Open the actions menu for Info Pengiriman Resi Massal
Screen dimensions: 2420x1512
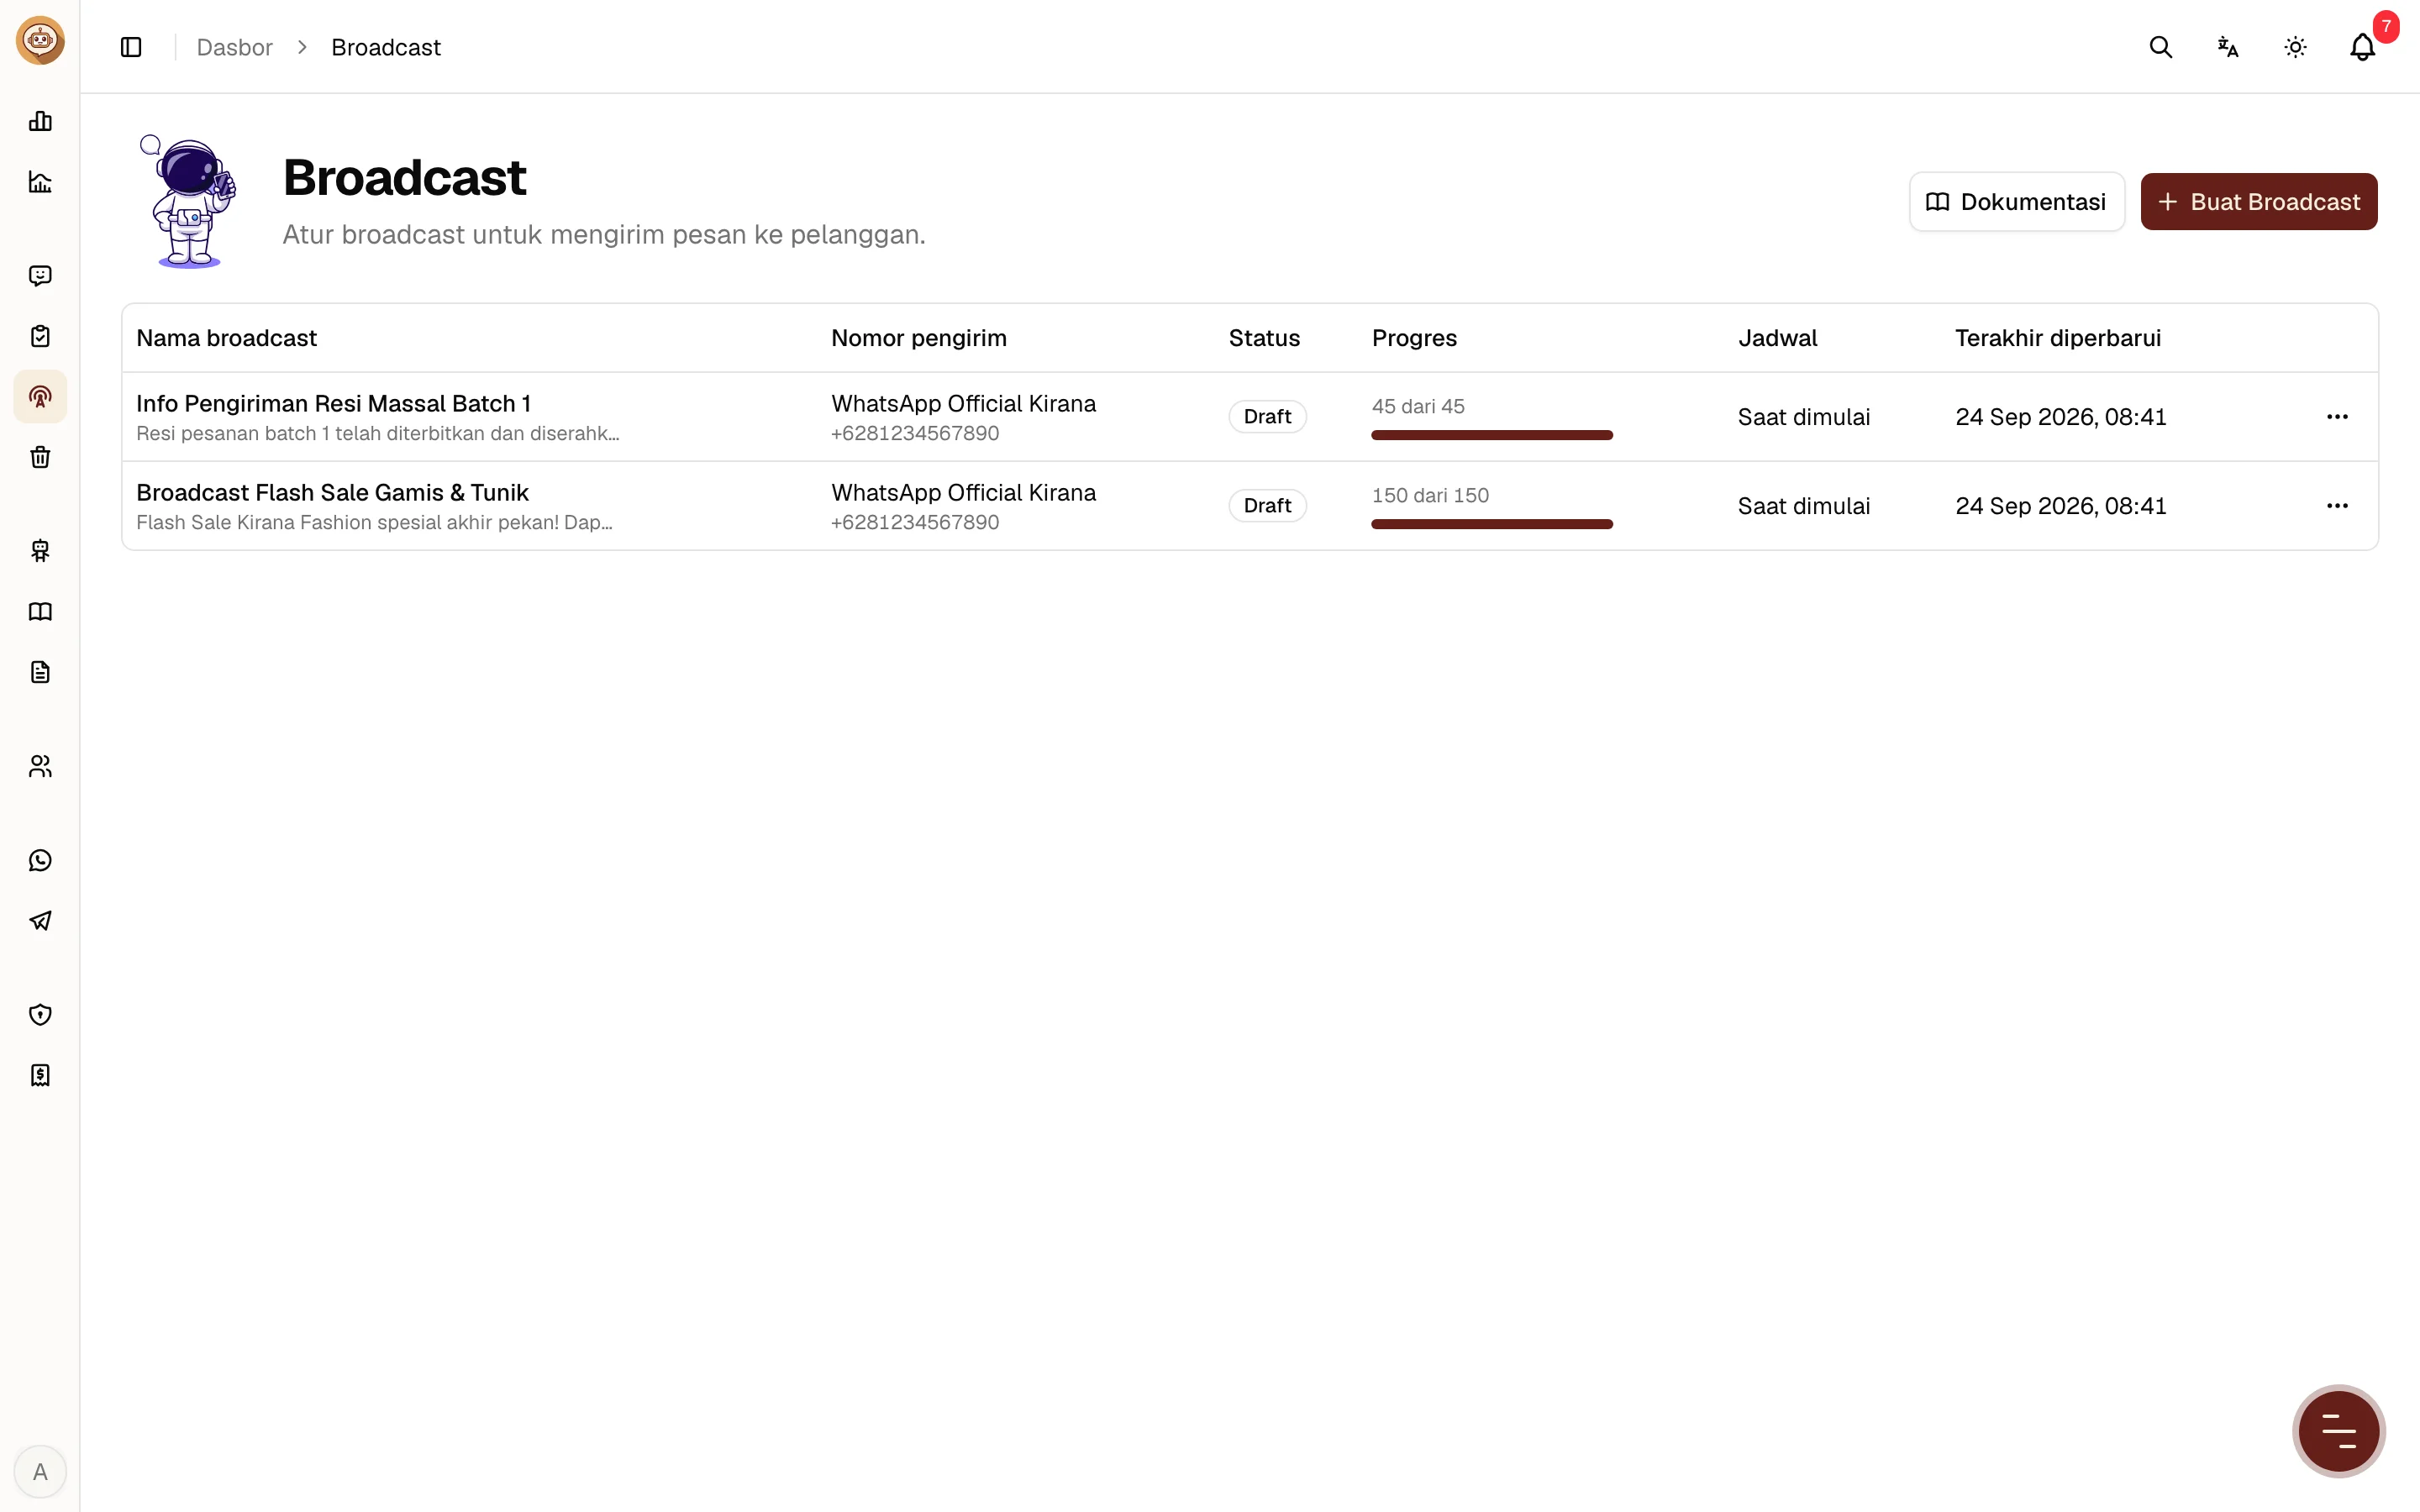[x=2337, y=417]
